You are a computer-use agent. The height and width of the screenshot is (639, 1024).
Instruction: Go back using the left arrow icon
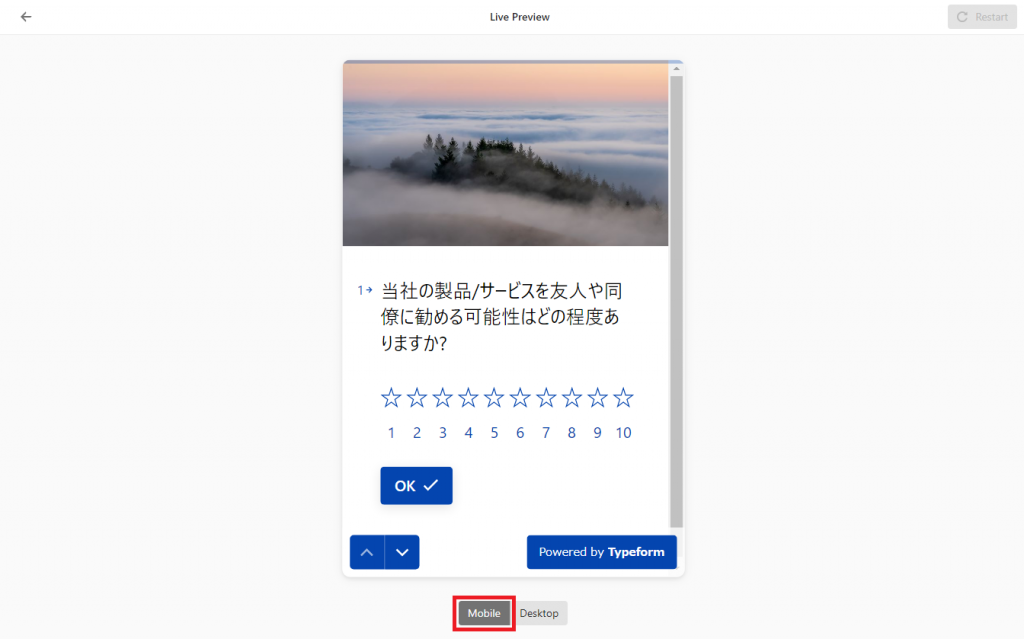[x=25, y=17]
